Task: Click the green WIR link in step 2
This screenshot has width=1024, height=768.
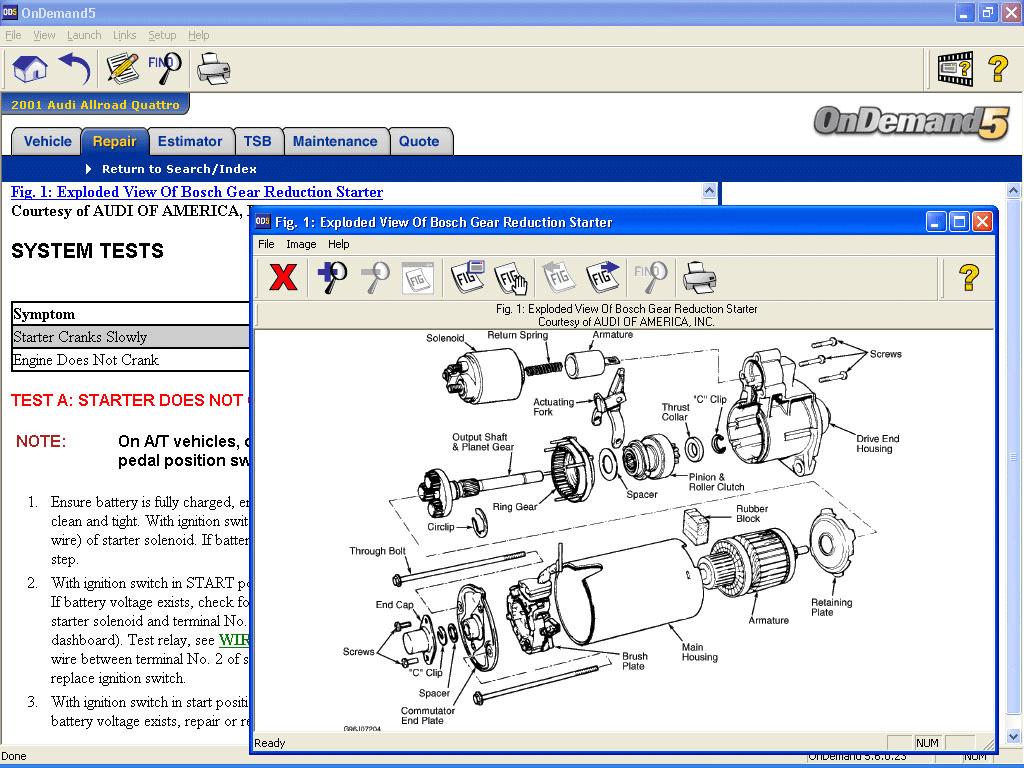Action: pos(234,640)
